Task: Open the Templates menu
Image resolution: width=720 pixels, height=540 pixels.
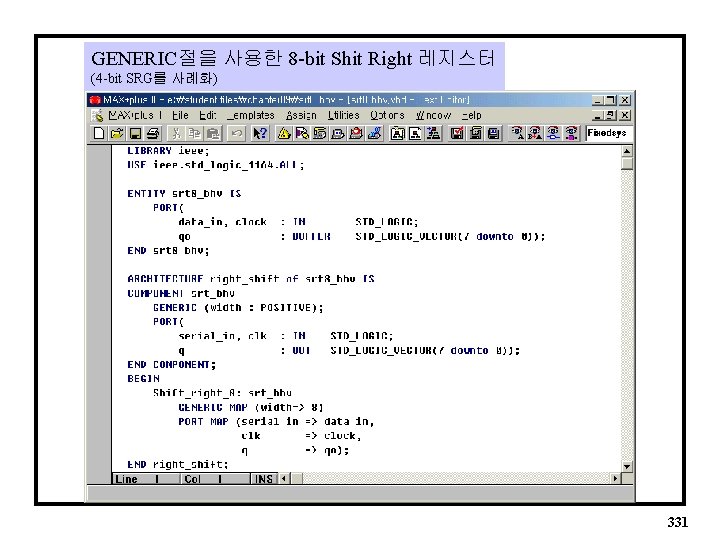Action: pyautogui.click(x=251, y=115)
